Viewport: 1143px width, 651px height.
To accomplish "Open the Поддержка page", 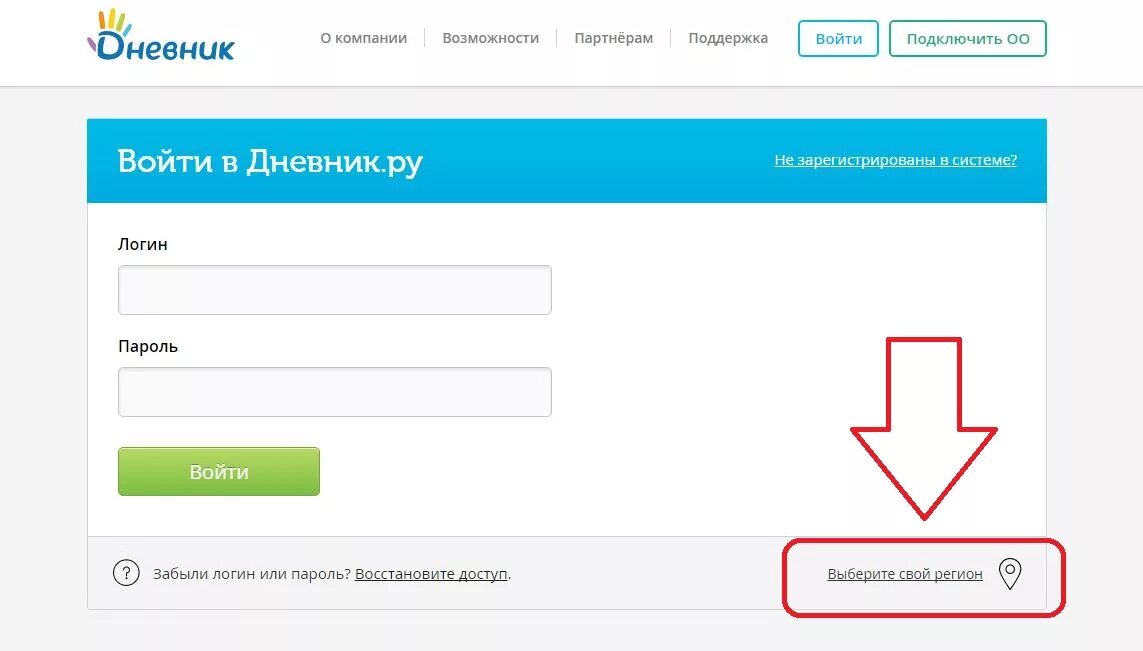I will 728,38.
